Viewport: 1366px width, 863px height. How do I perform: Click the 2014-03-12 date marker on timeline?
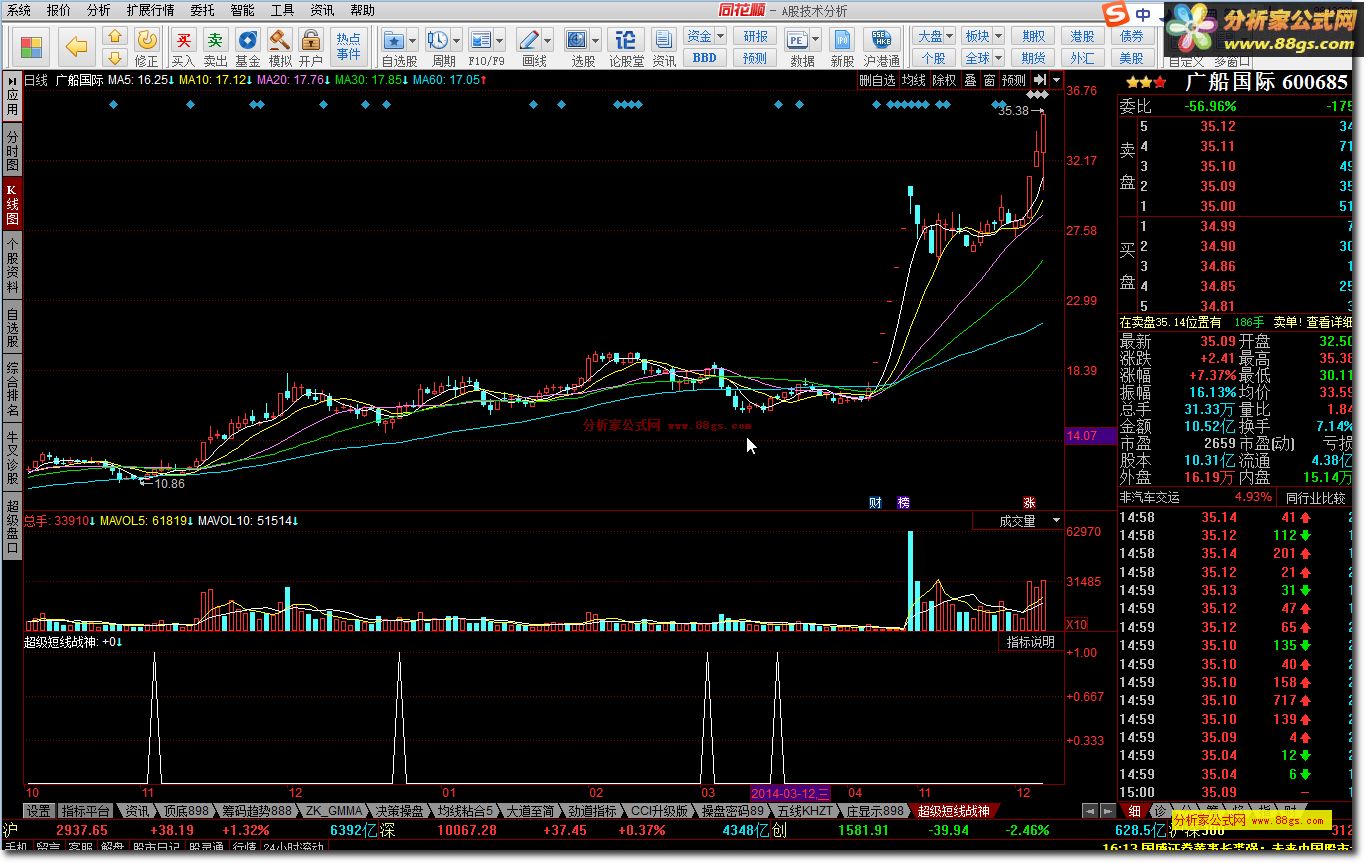coord(790,792)
